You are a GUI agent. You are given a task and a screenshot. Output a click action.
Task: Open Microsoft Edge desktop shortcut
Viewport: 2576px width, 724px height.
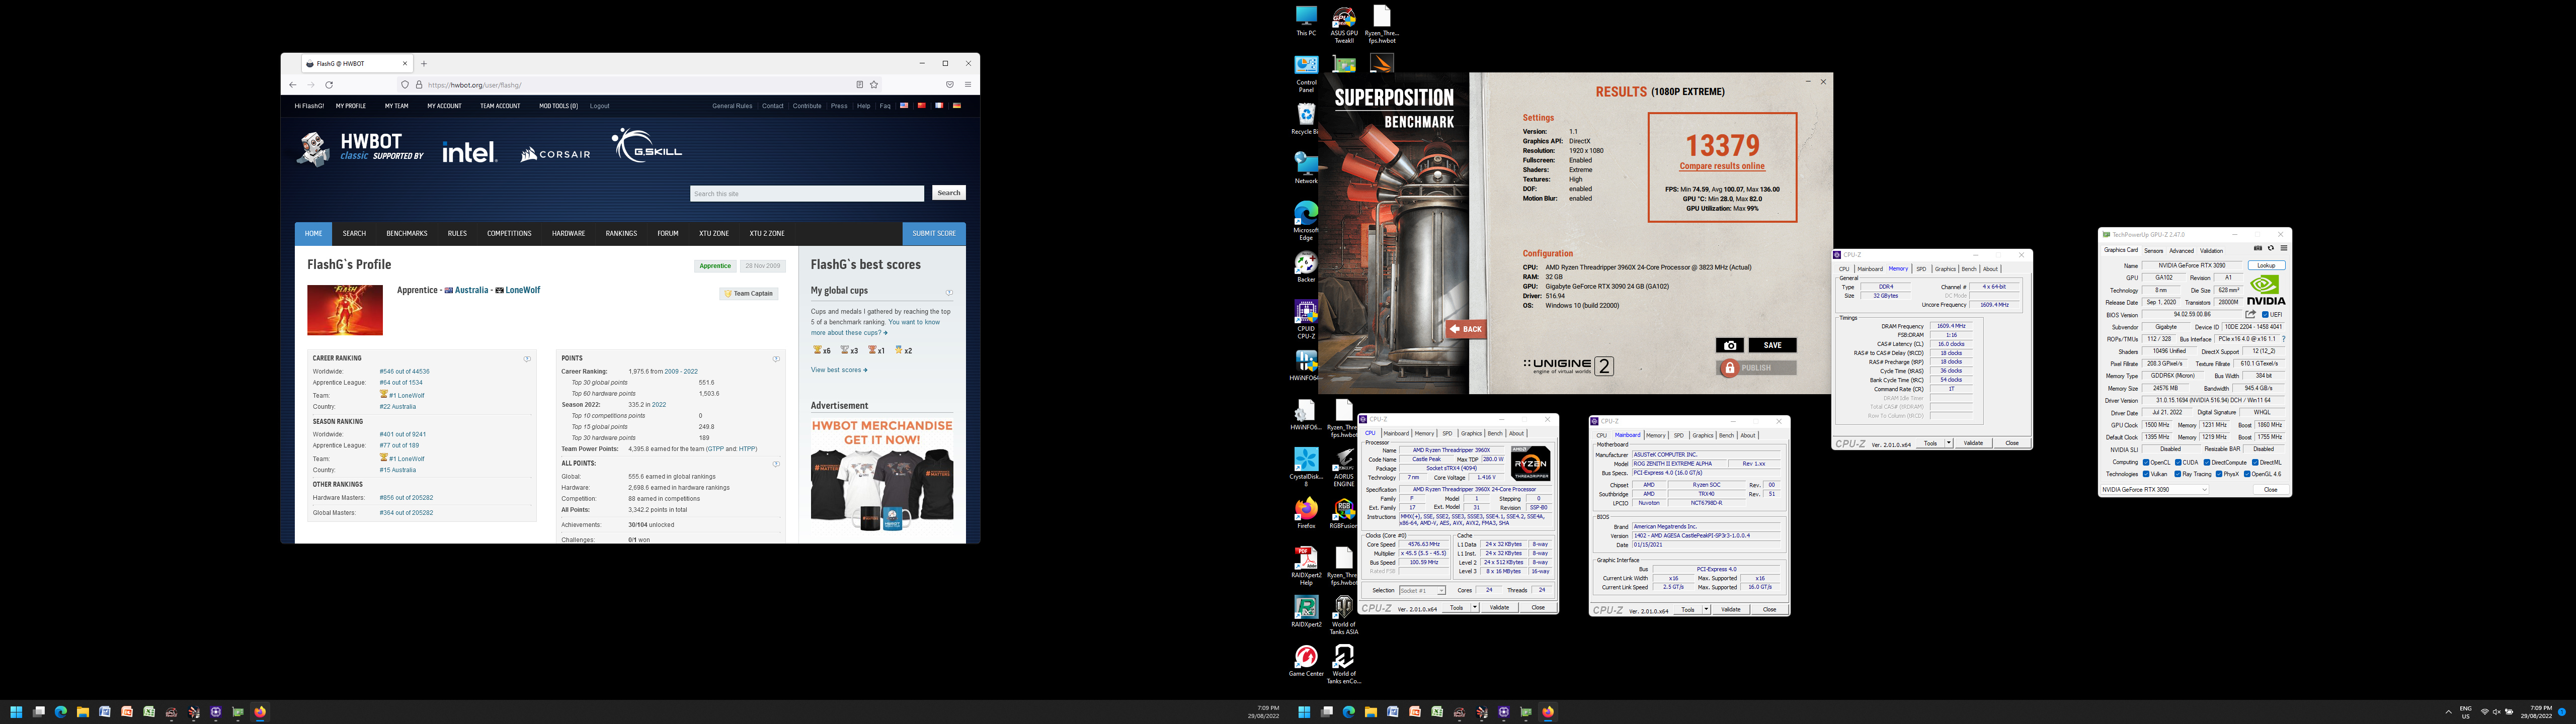click(1306, 221)
